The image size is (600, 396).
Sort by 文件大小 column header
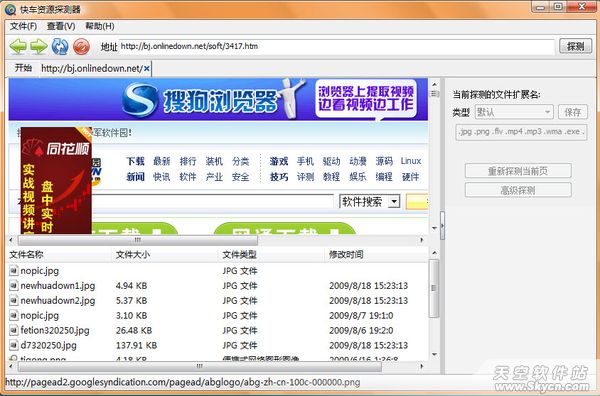(165, 254)
